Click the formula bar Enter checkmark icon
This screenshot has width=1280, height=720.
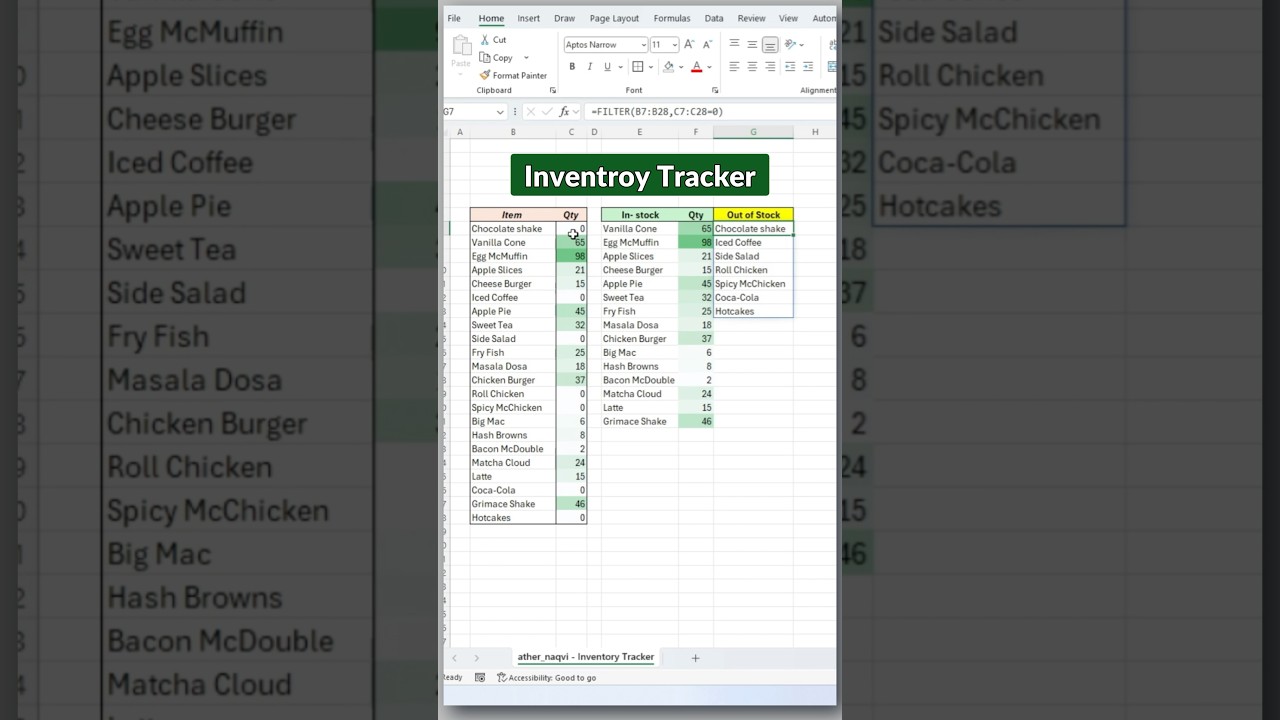547,112
